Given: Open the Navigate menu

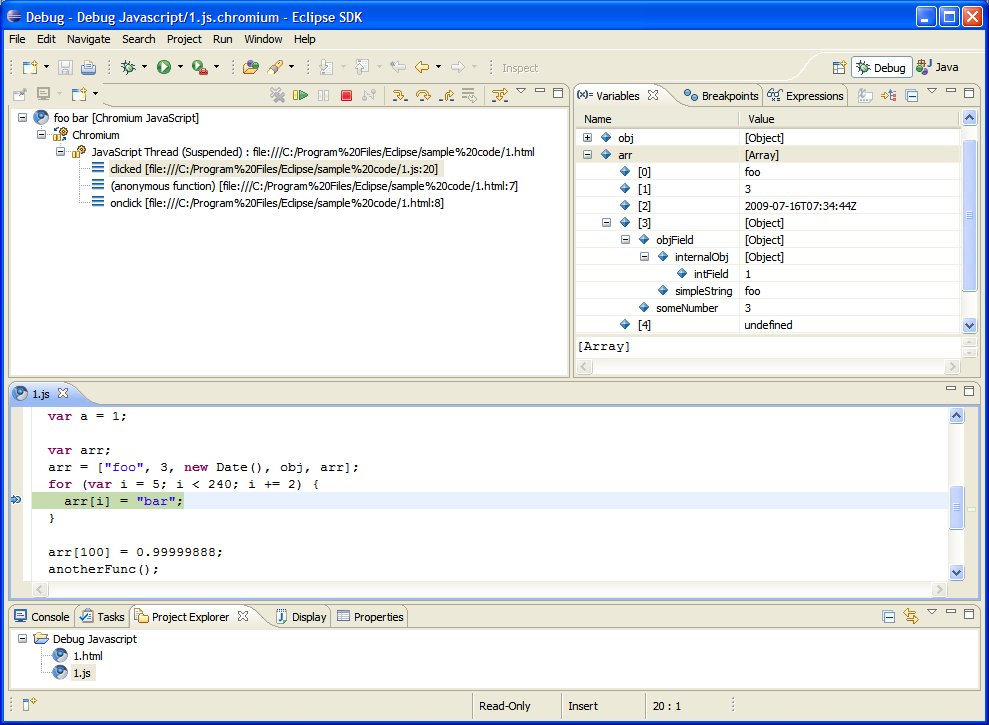Looking at the screenshot, I should [88, 39].
